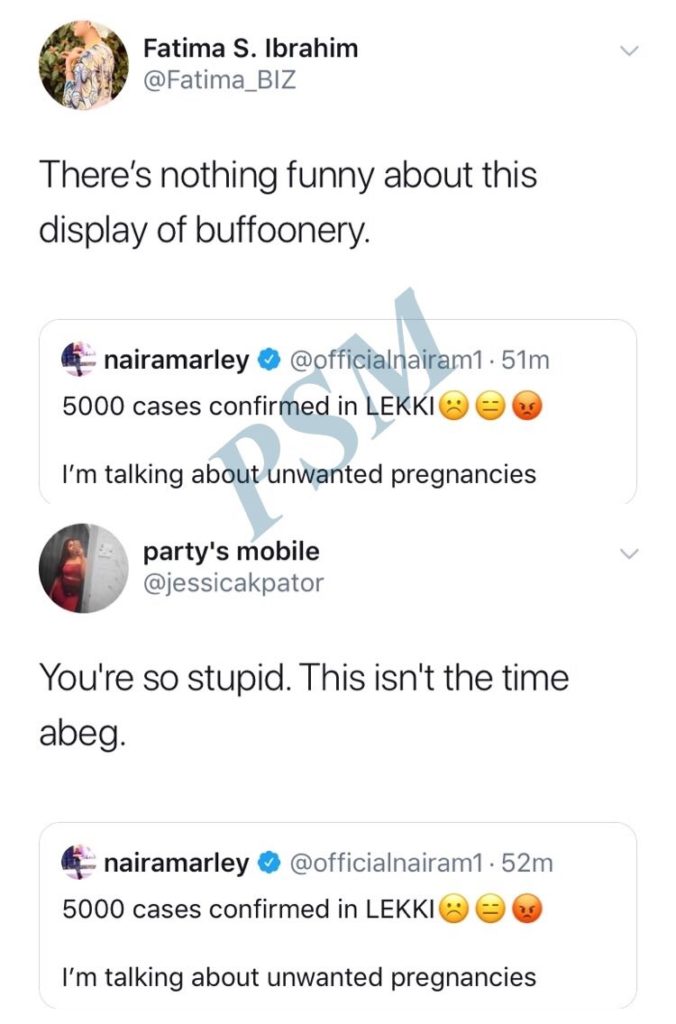Click the verified badge in the second quoted tweet
Screen dimensions: 676x1024
tap(268, 864)
